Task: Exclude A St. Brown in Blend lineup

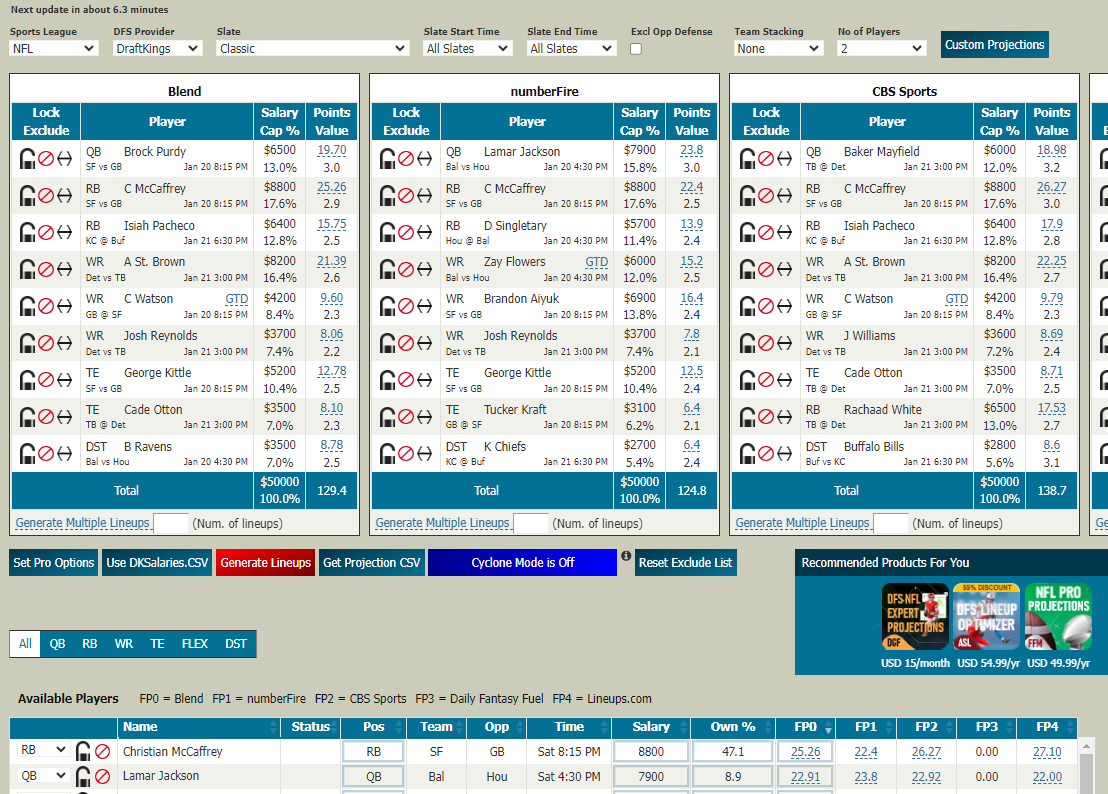Action: (46, 269)
